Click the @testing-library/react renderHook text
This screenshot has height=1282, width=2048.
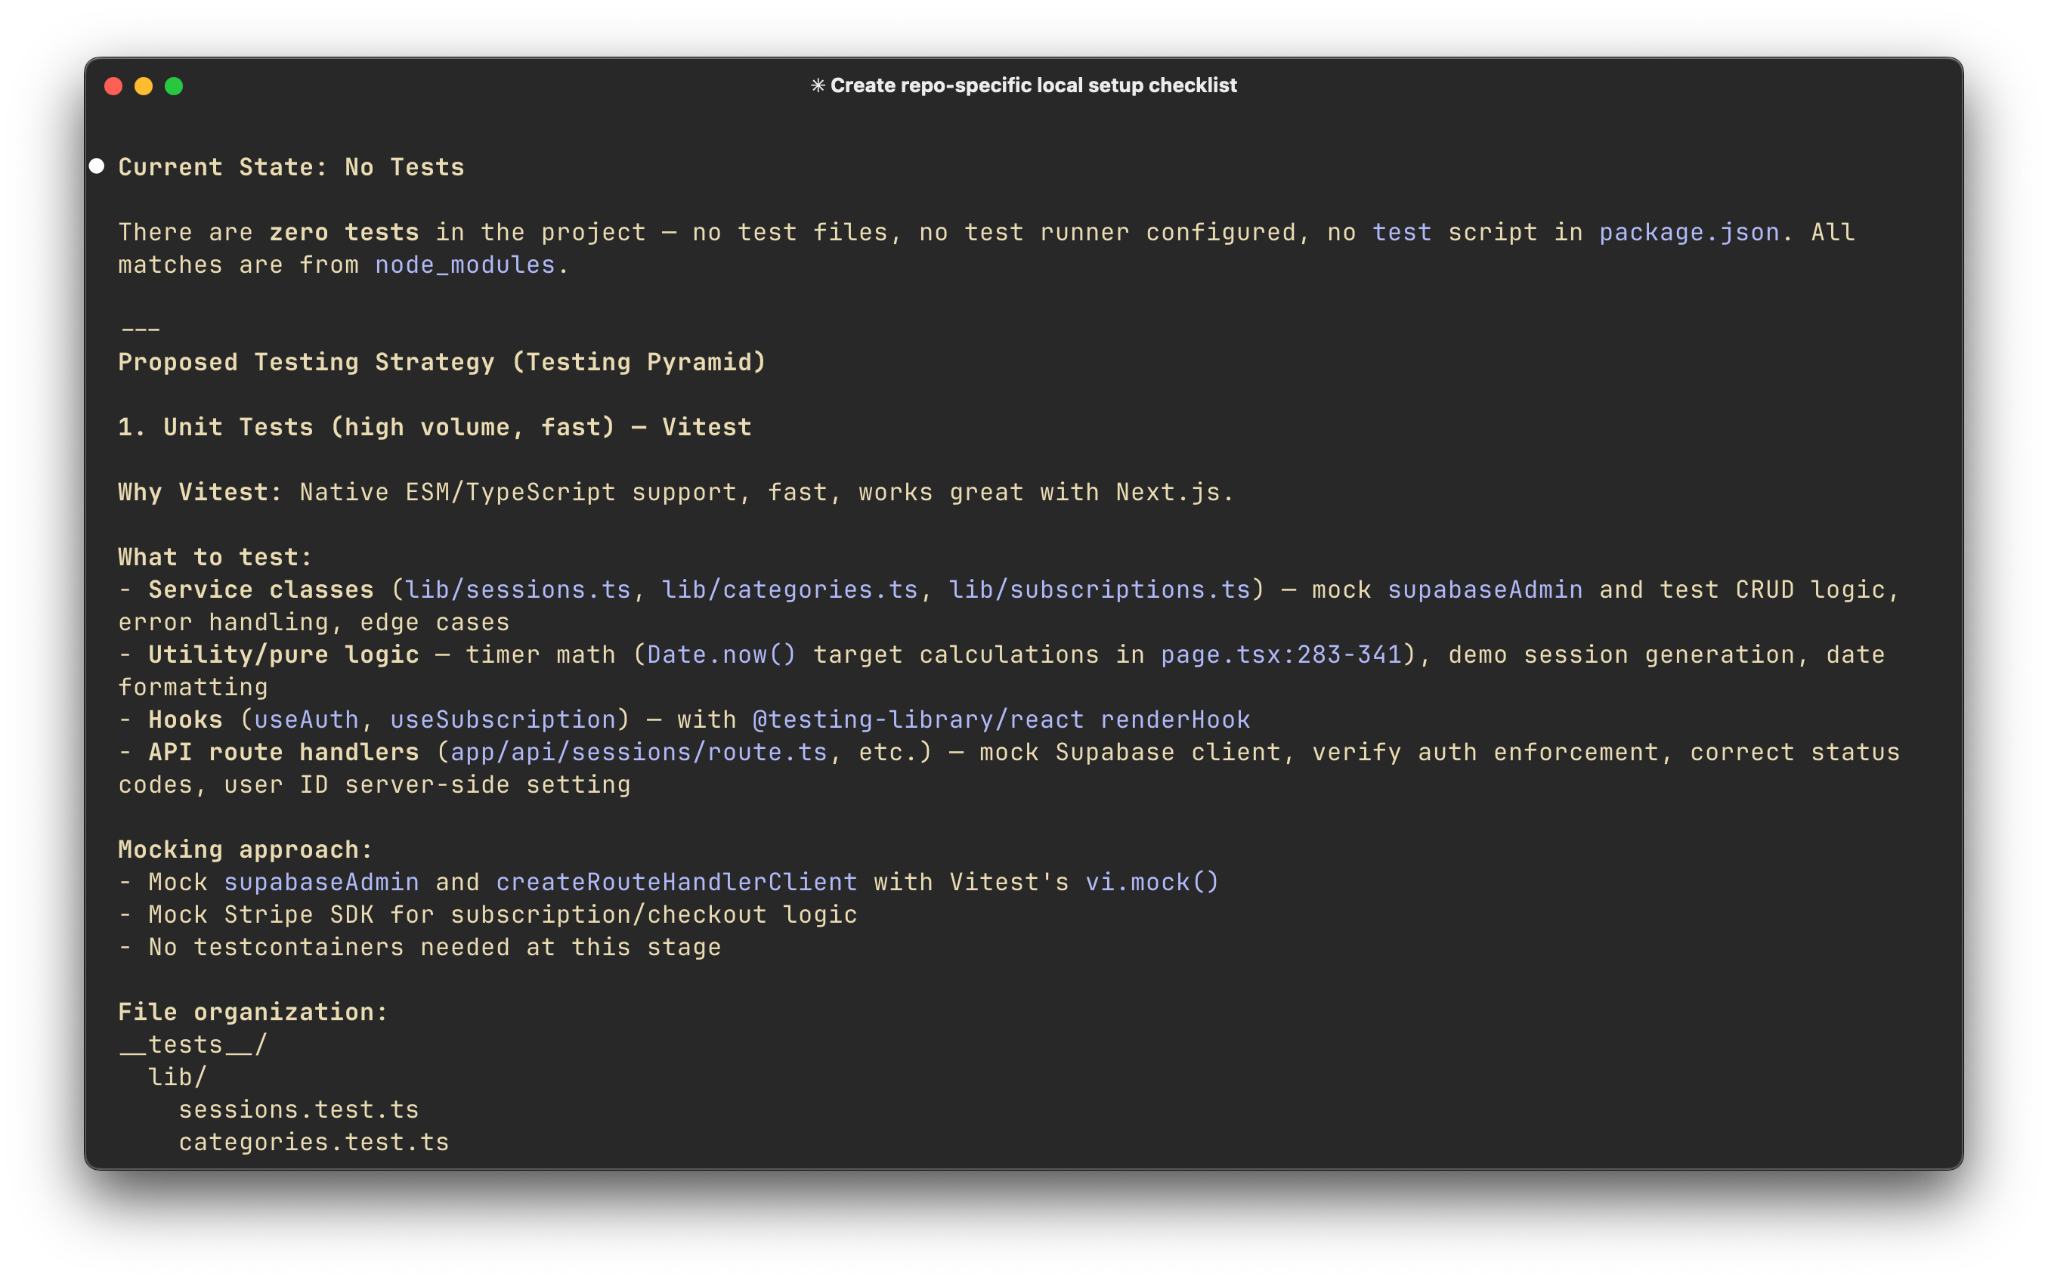[1001, 720]
